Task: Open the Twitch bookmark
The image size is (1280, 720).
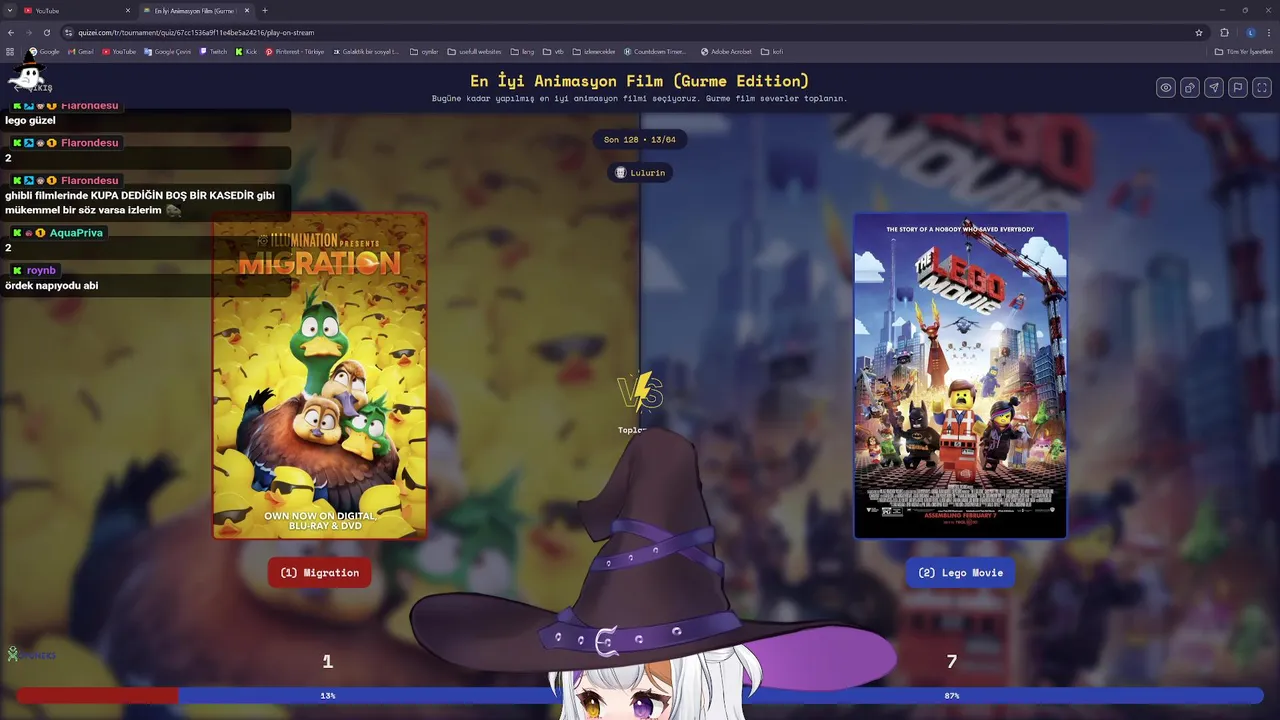Action: click(213, 51)
